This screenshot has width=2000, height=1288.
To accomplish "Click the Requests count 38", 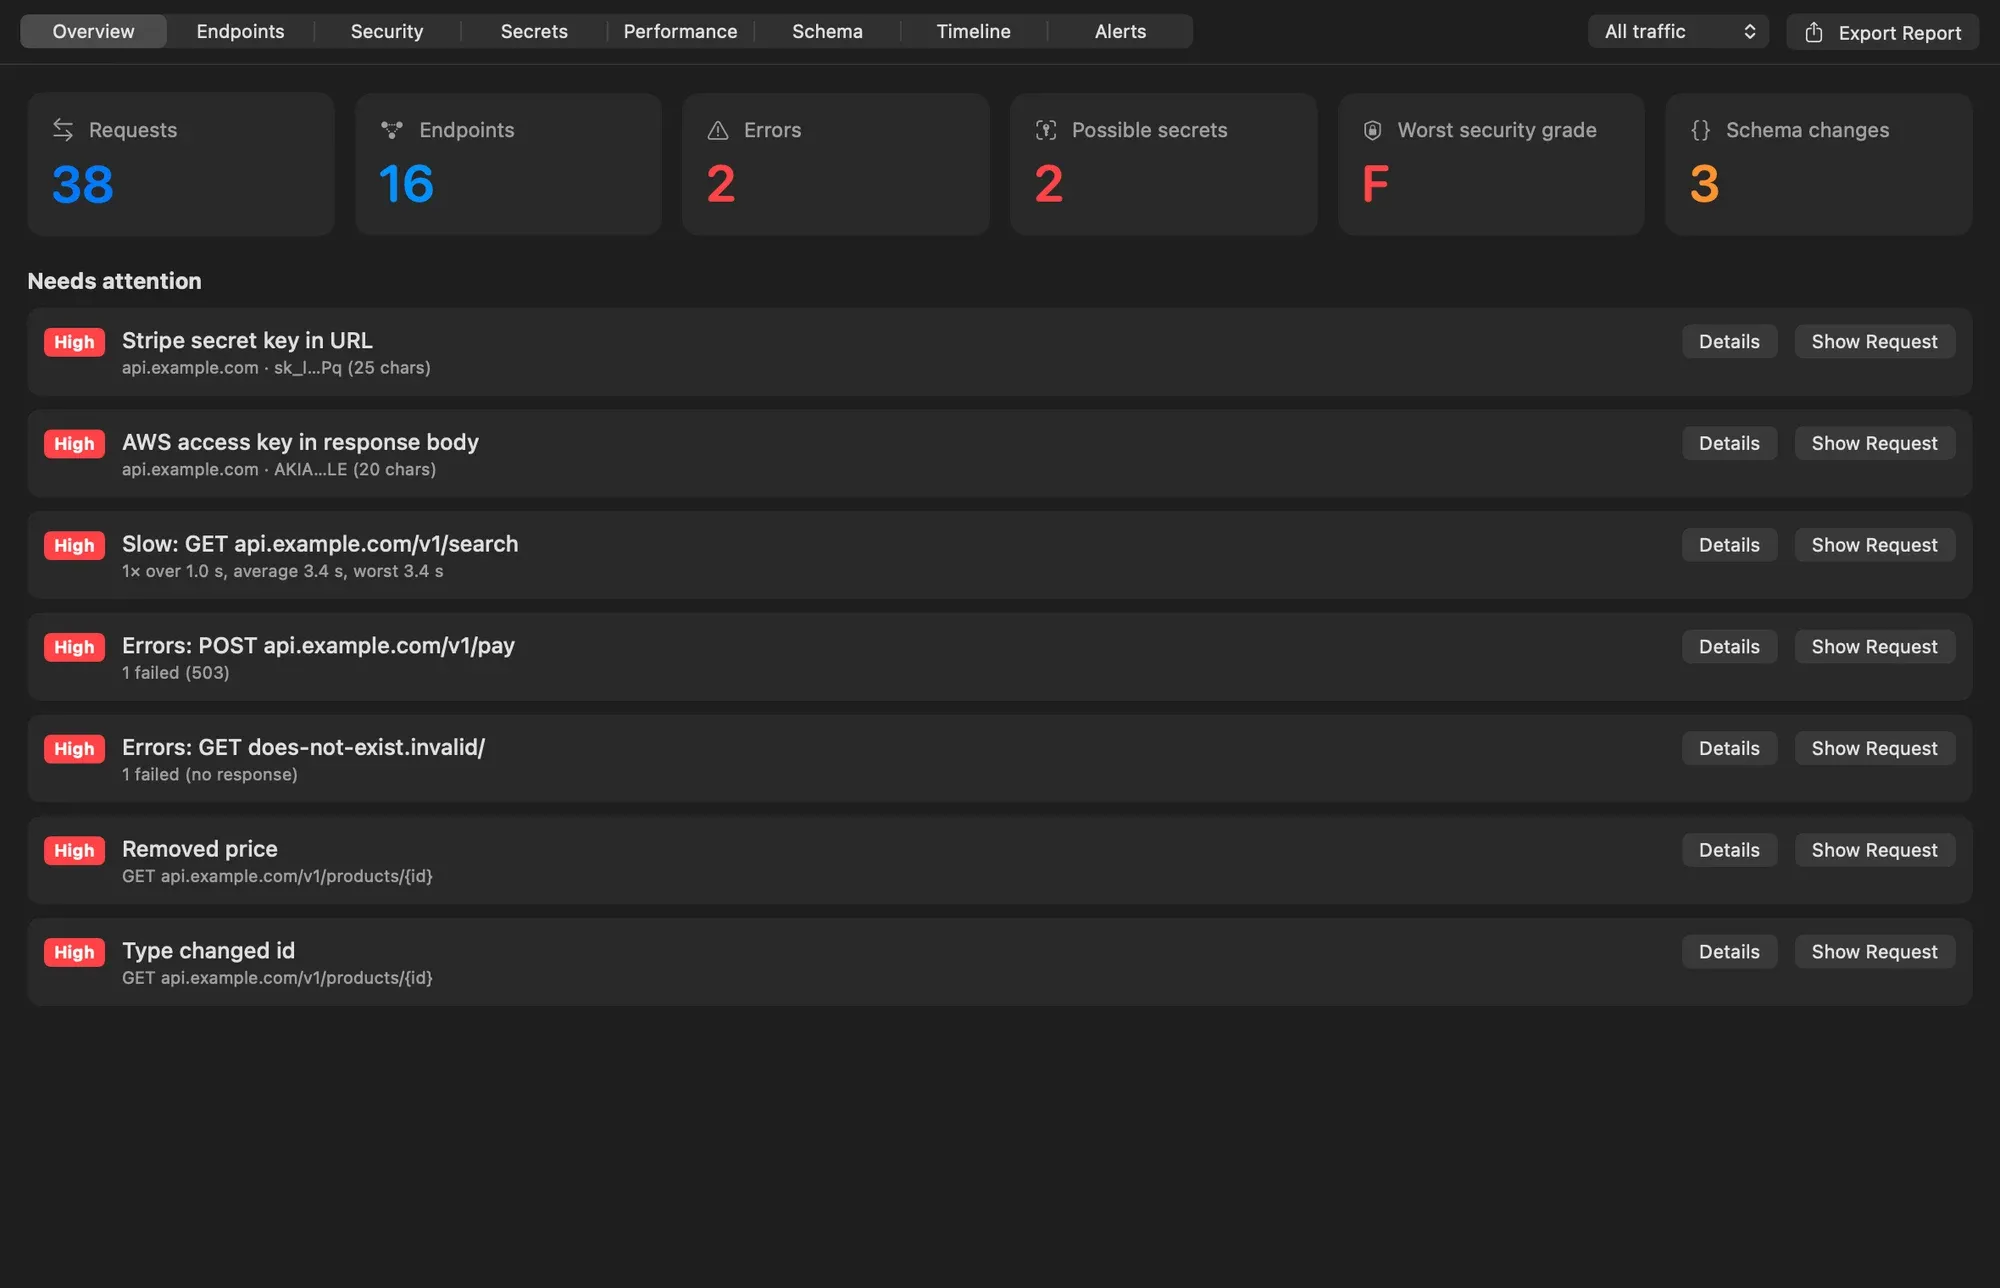I will [x=83, y=184].
